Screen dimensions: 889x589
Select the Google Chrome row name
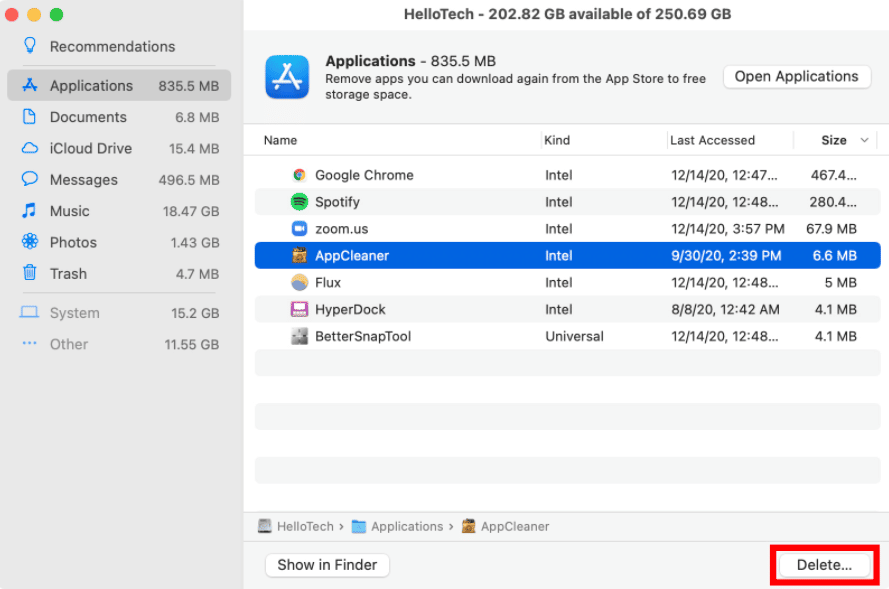[x=364, y=175]
